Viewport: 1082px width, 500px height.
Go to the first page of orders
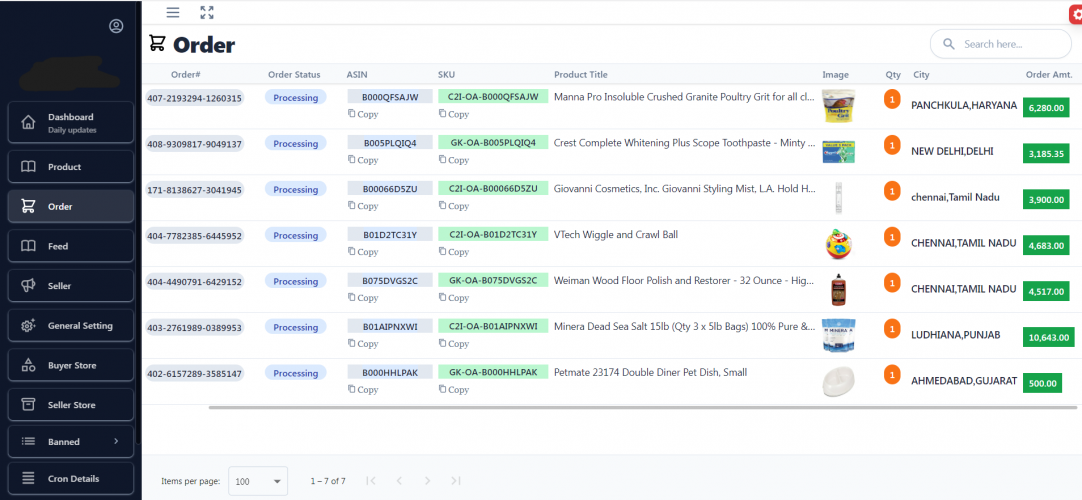[371, 481]
